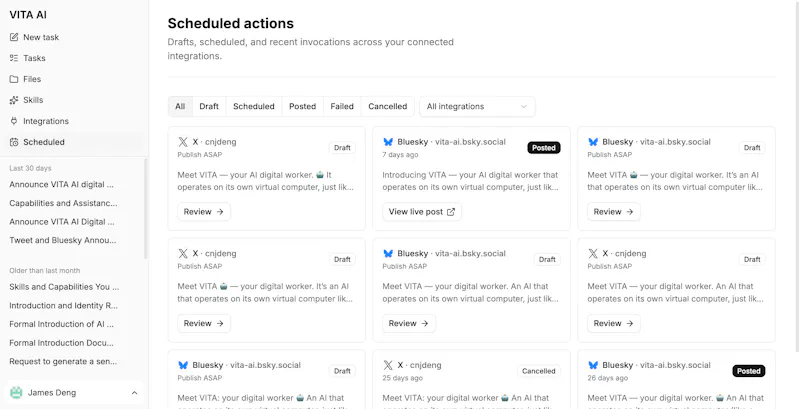Open the Skills section
800x409 pixels.
tap(74, 100)
